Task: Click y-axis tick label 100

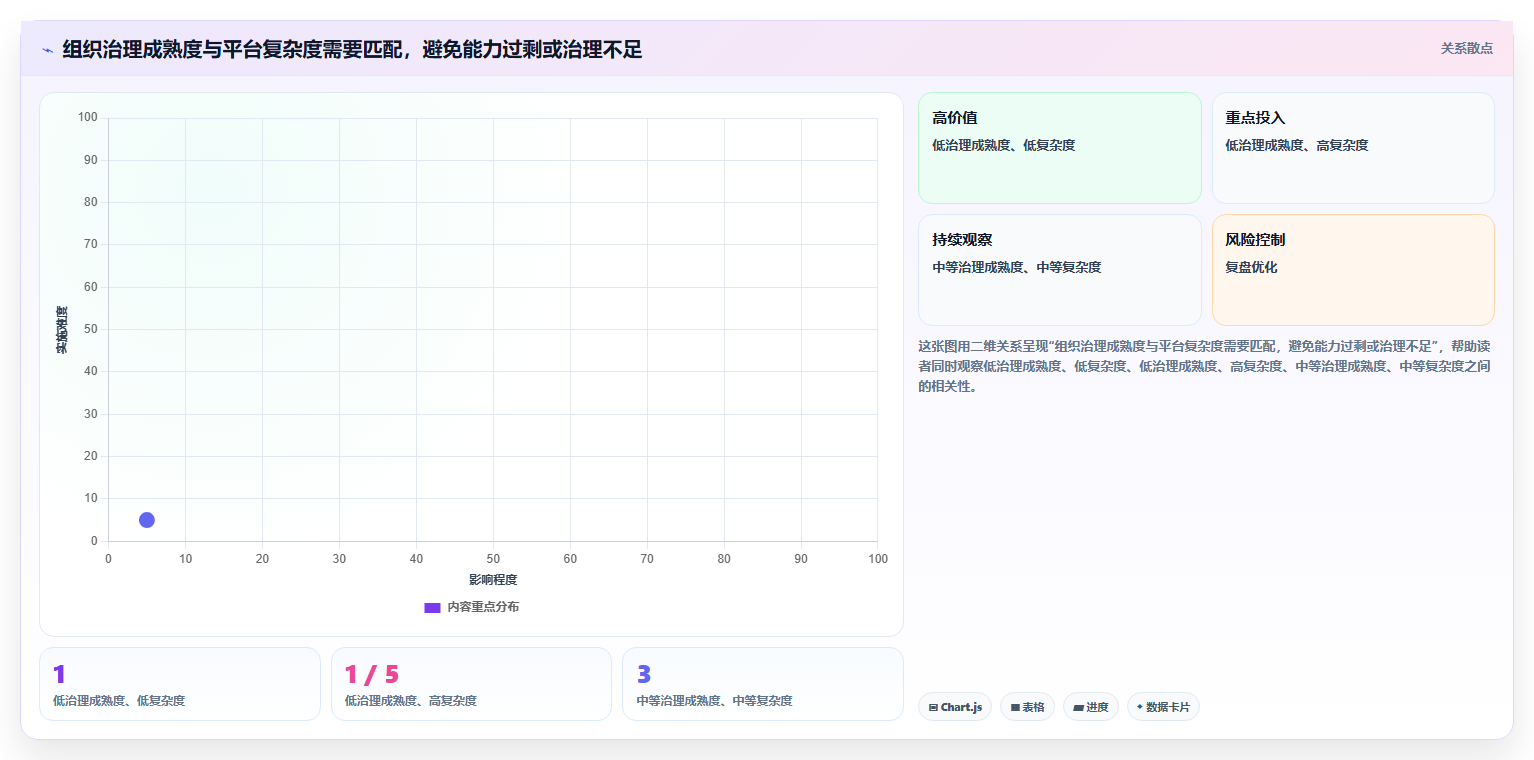Action: [x=88, y=118]
